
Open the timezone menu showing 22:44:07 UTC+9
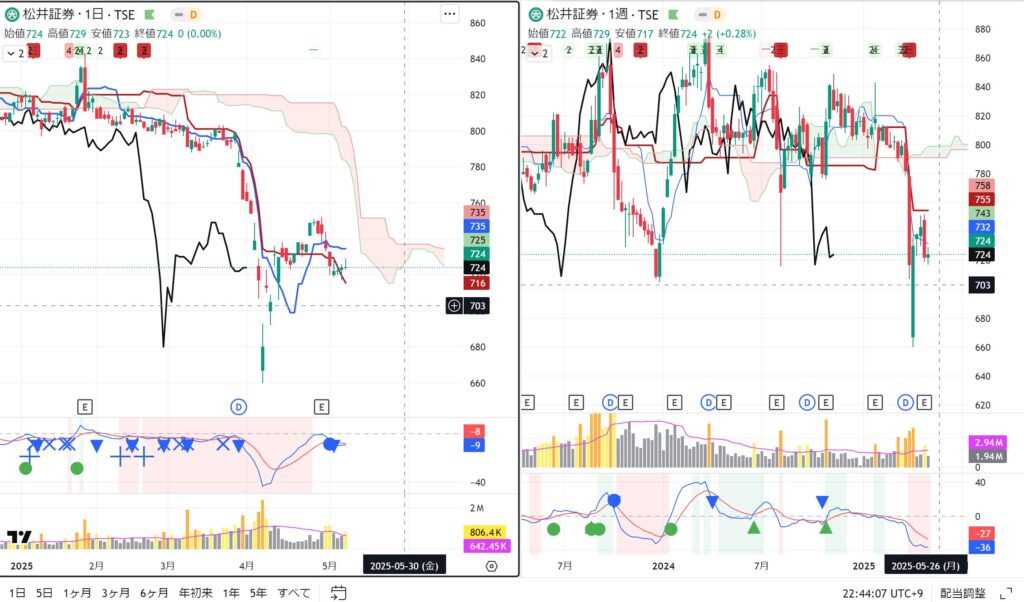click(882, 593)
